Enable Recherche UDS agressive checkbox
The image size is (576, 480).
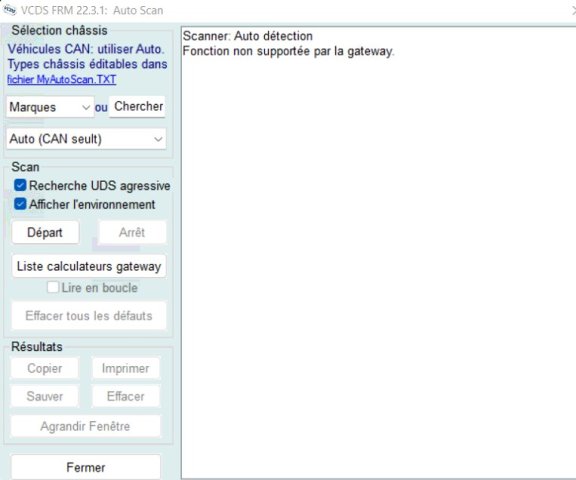(20, 185)
